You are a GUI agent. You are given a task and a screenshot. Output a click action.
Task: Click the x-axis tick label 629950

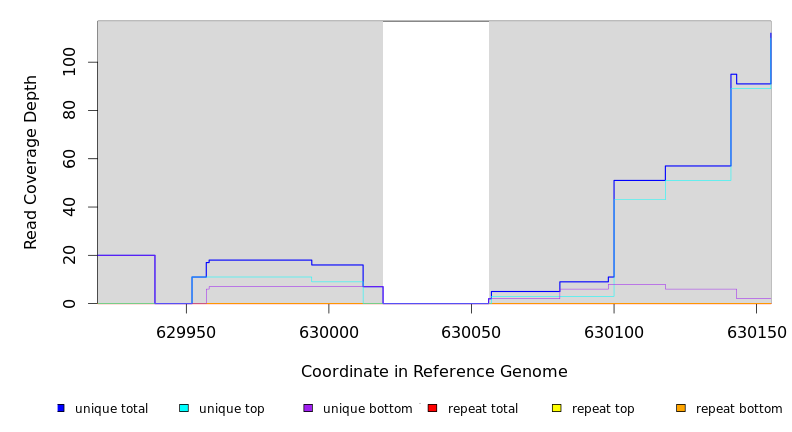point(186,333)
